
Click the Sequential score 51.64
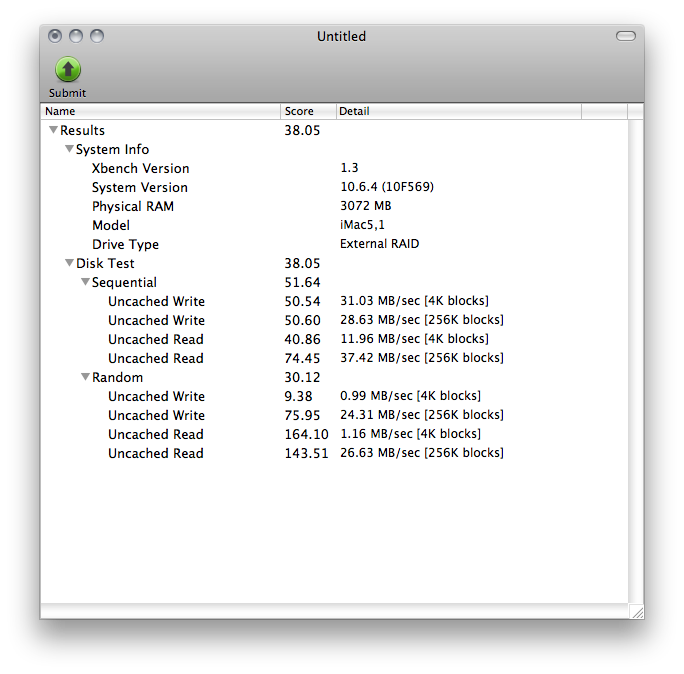click(302, 282)
